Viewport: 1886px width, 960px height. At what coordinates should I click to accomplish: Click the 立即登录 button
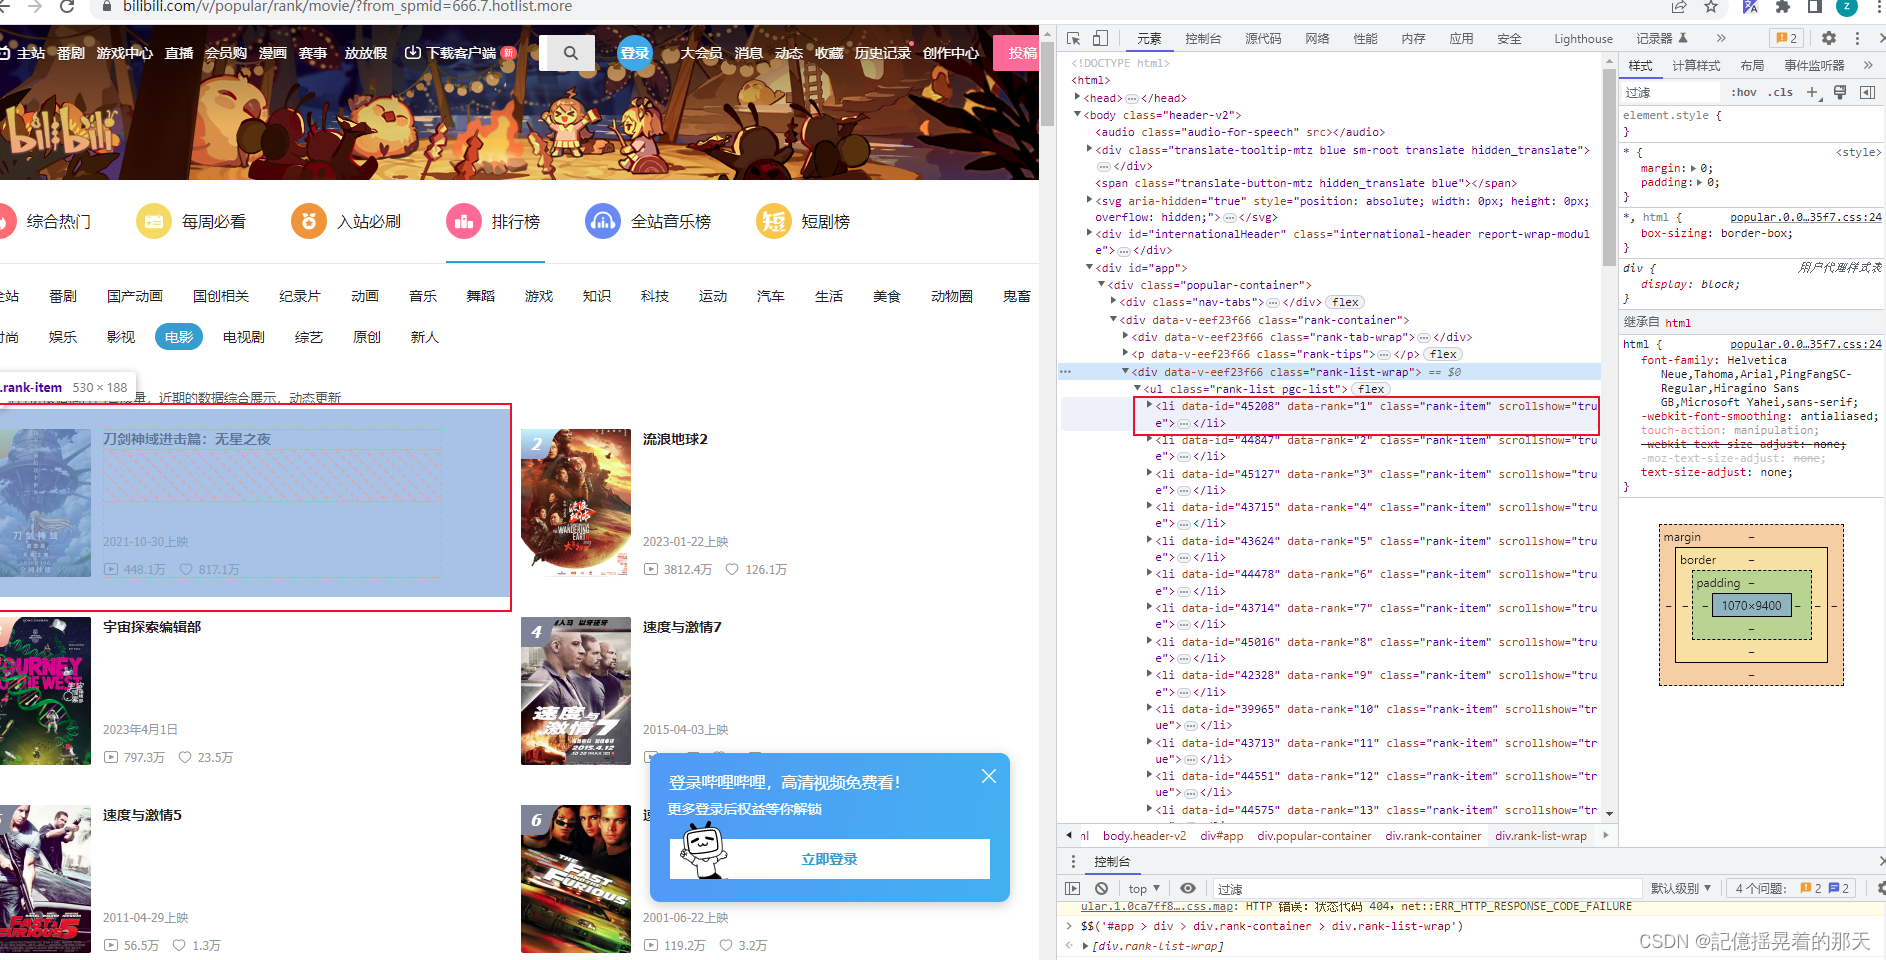(830, 859)
